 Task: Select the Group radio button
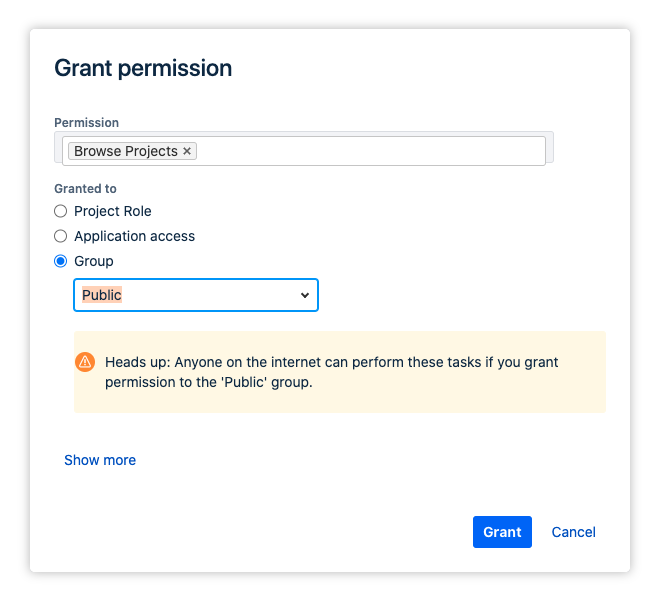click(61, 261)
